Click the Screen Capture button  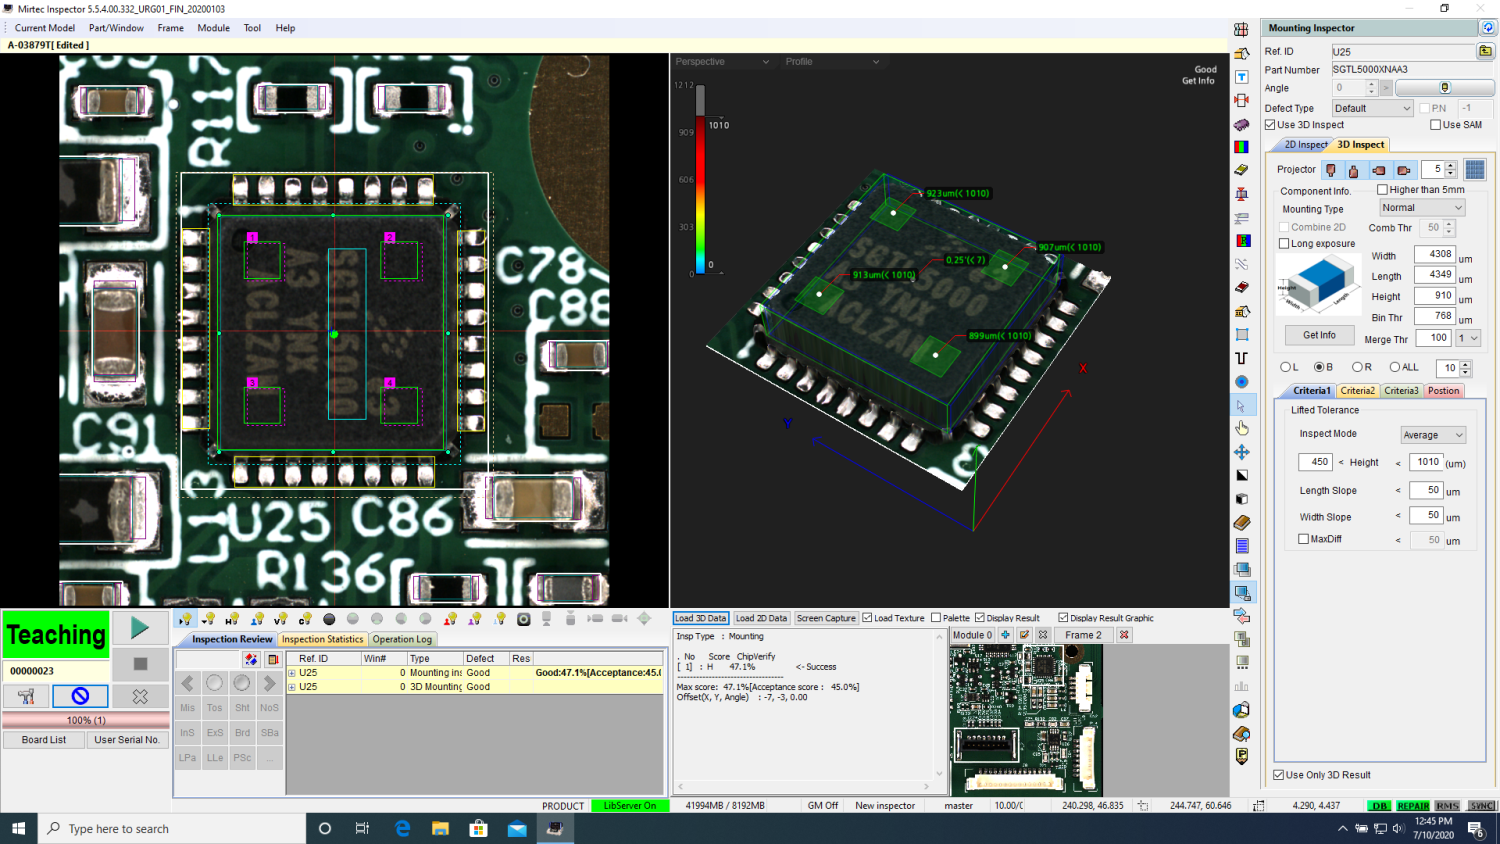(x=826, y=618)
